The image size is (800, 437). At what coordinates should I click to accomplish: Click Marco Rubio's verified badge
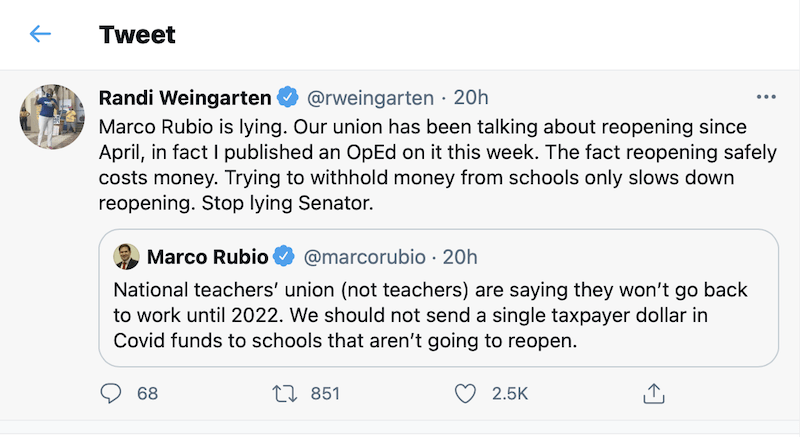click(x=283, y=257)
